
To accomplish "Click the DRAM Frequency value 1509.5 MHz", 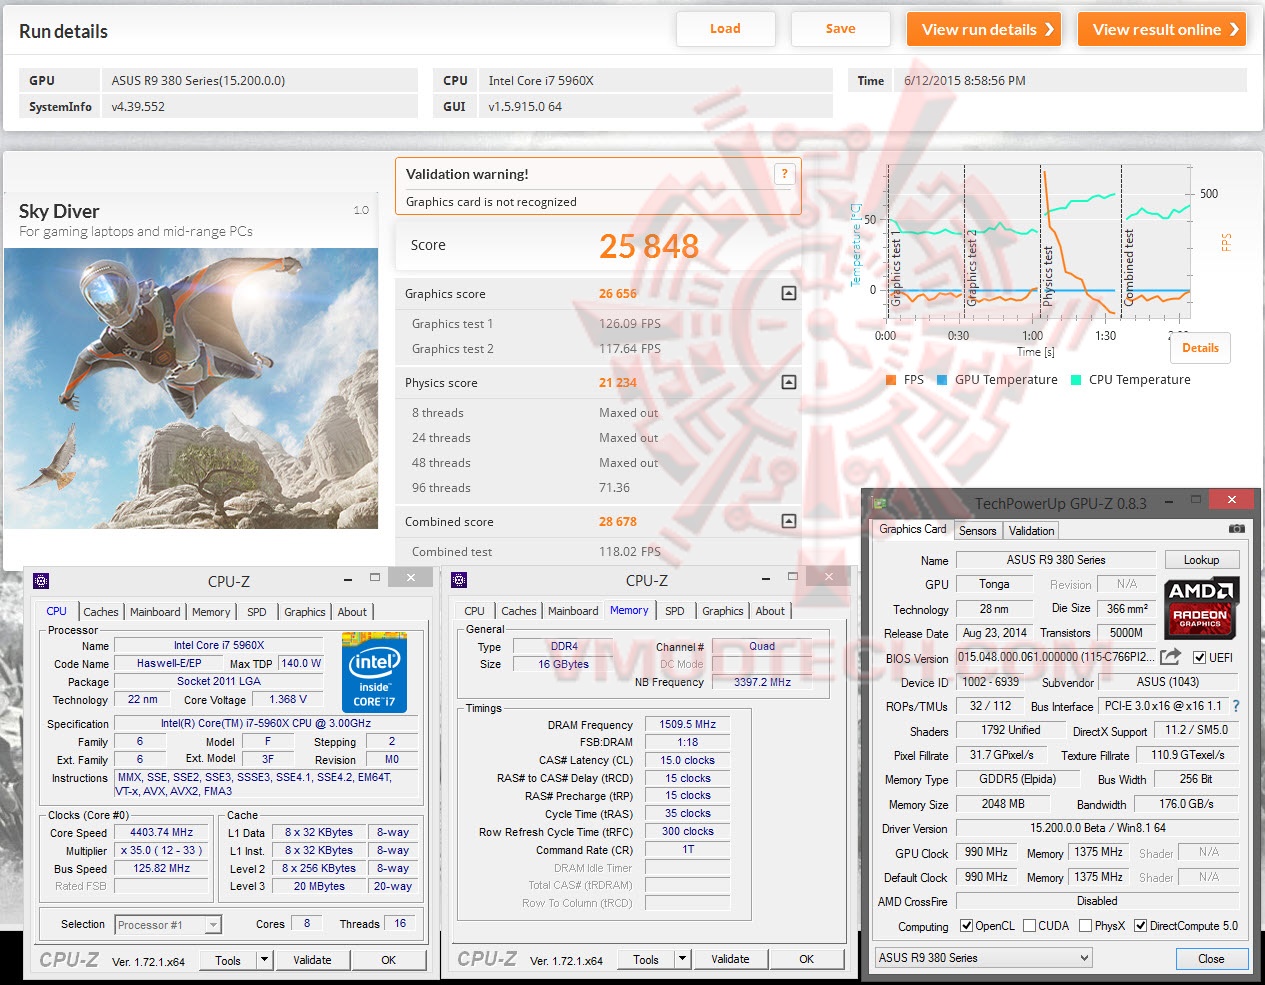I will click(688, 724).
